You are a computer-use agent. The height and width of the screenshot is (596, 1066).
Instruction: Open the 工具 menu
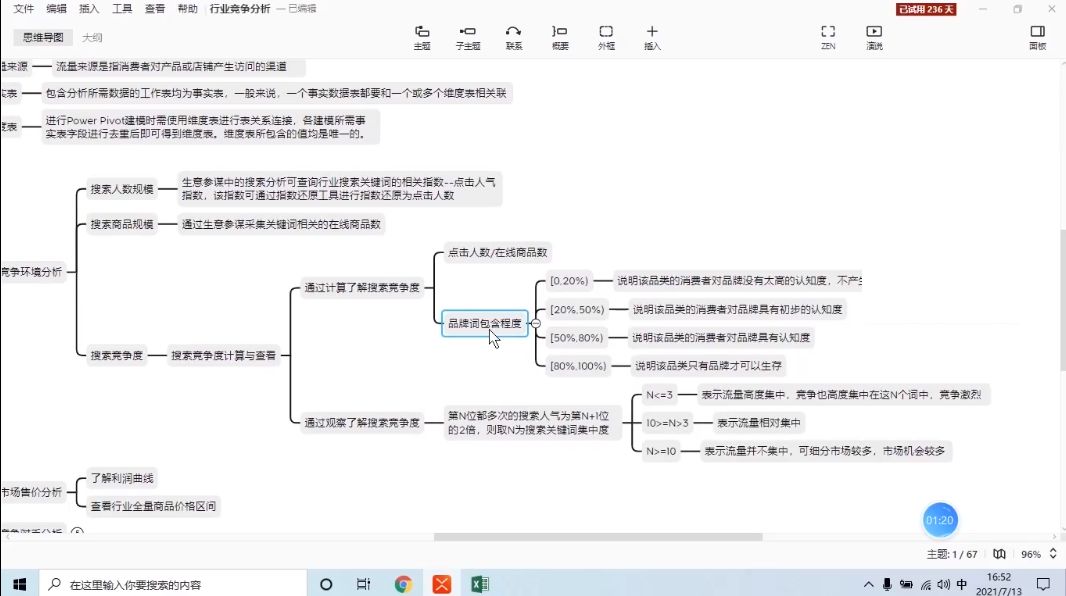(122, 9)
